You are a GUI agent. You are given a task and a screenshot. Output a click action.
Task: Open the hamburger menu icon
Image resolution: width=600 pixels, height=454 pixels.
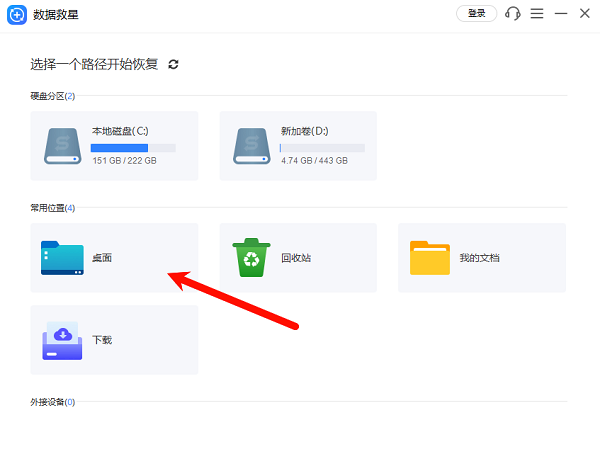coord(537,13)
